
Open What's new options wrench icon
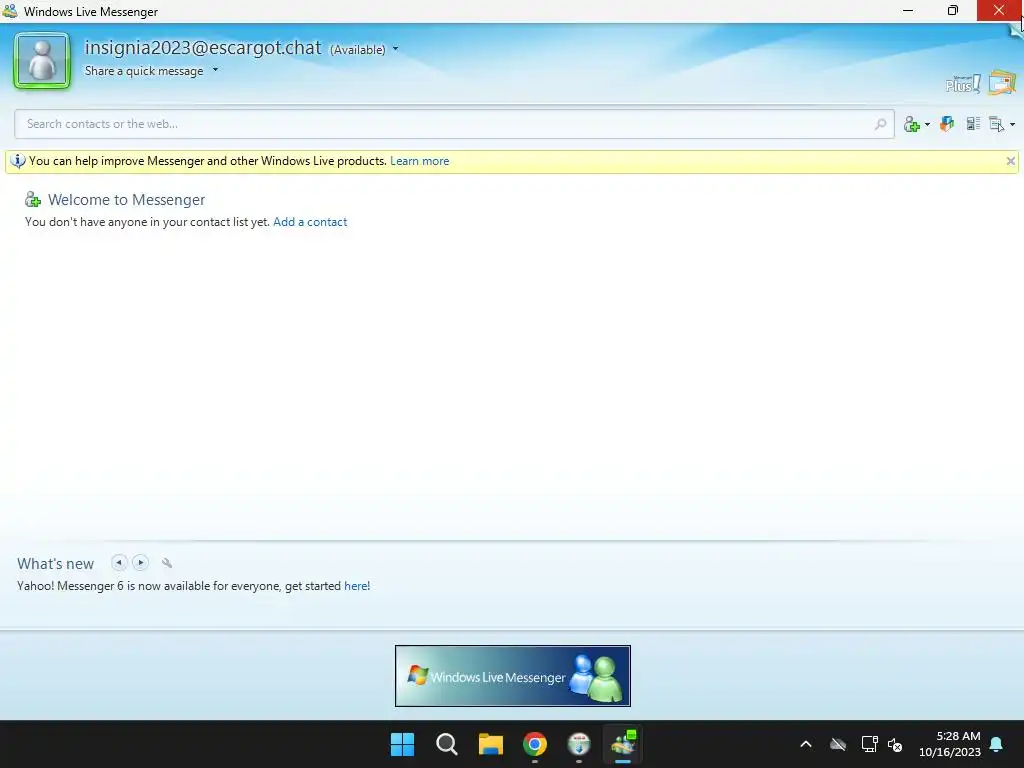coord(167,563)
